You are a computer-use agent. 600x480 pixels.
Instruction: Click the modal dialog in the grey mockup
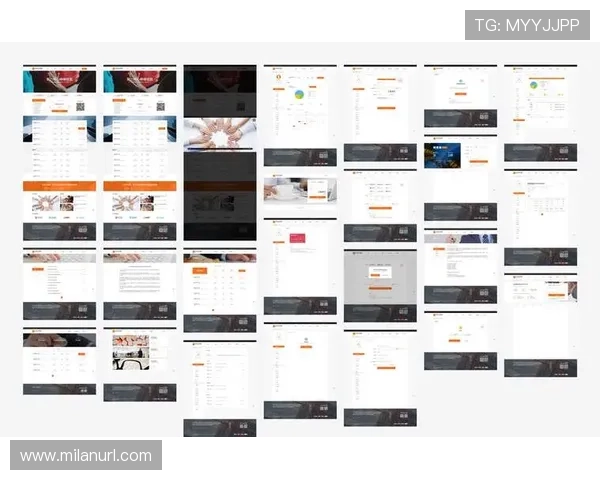coord(380,274)
